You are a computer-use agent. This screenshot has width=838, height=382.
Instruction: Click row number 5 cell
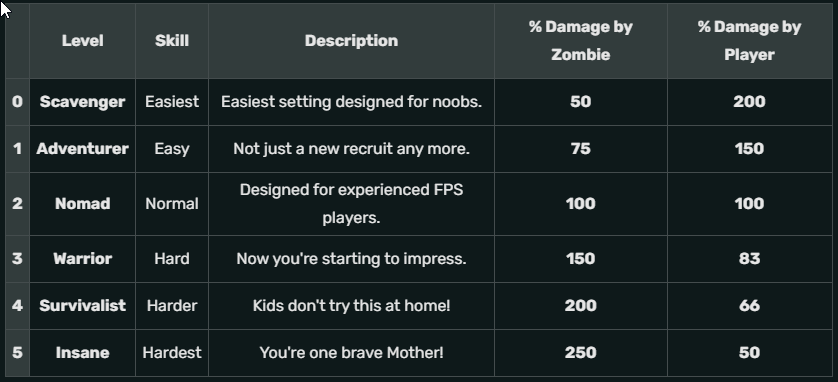tap(17, 353)
